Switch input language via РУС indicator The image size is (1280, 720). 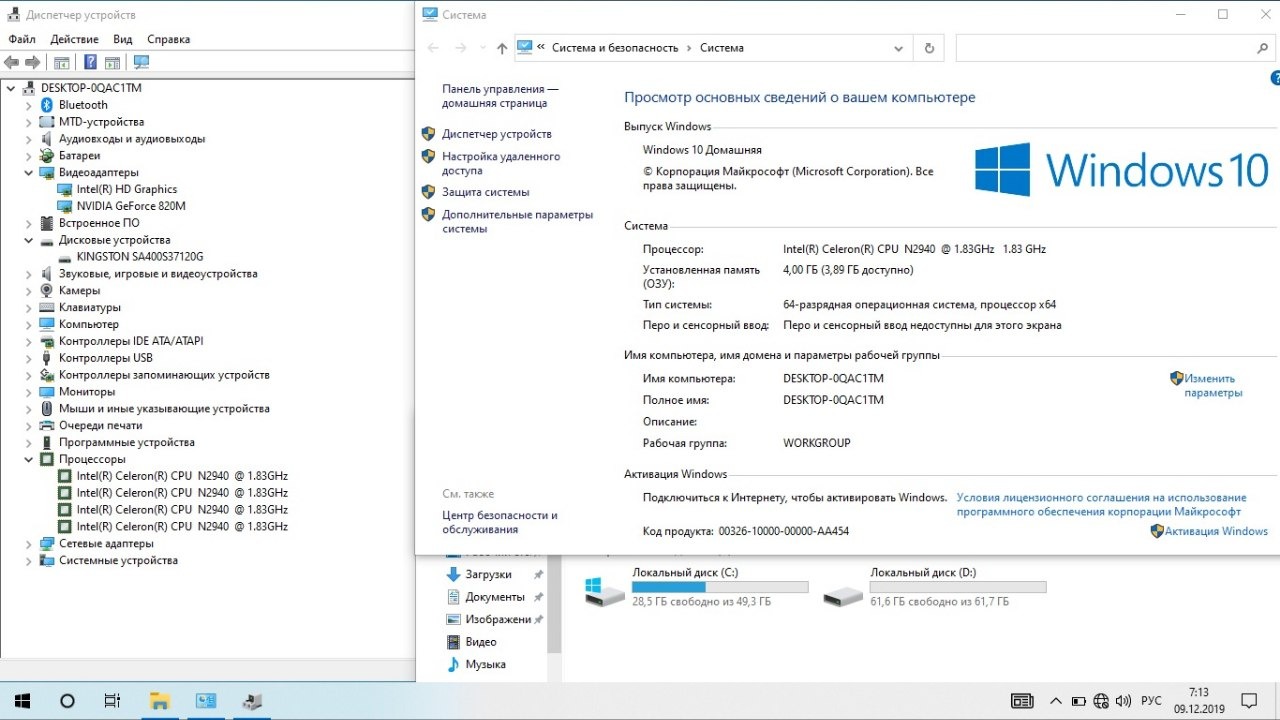tap(1152, 701)
